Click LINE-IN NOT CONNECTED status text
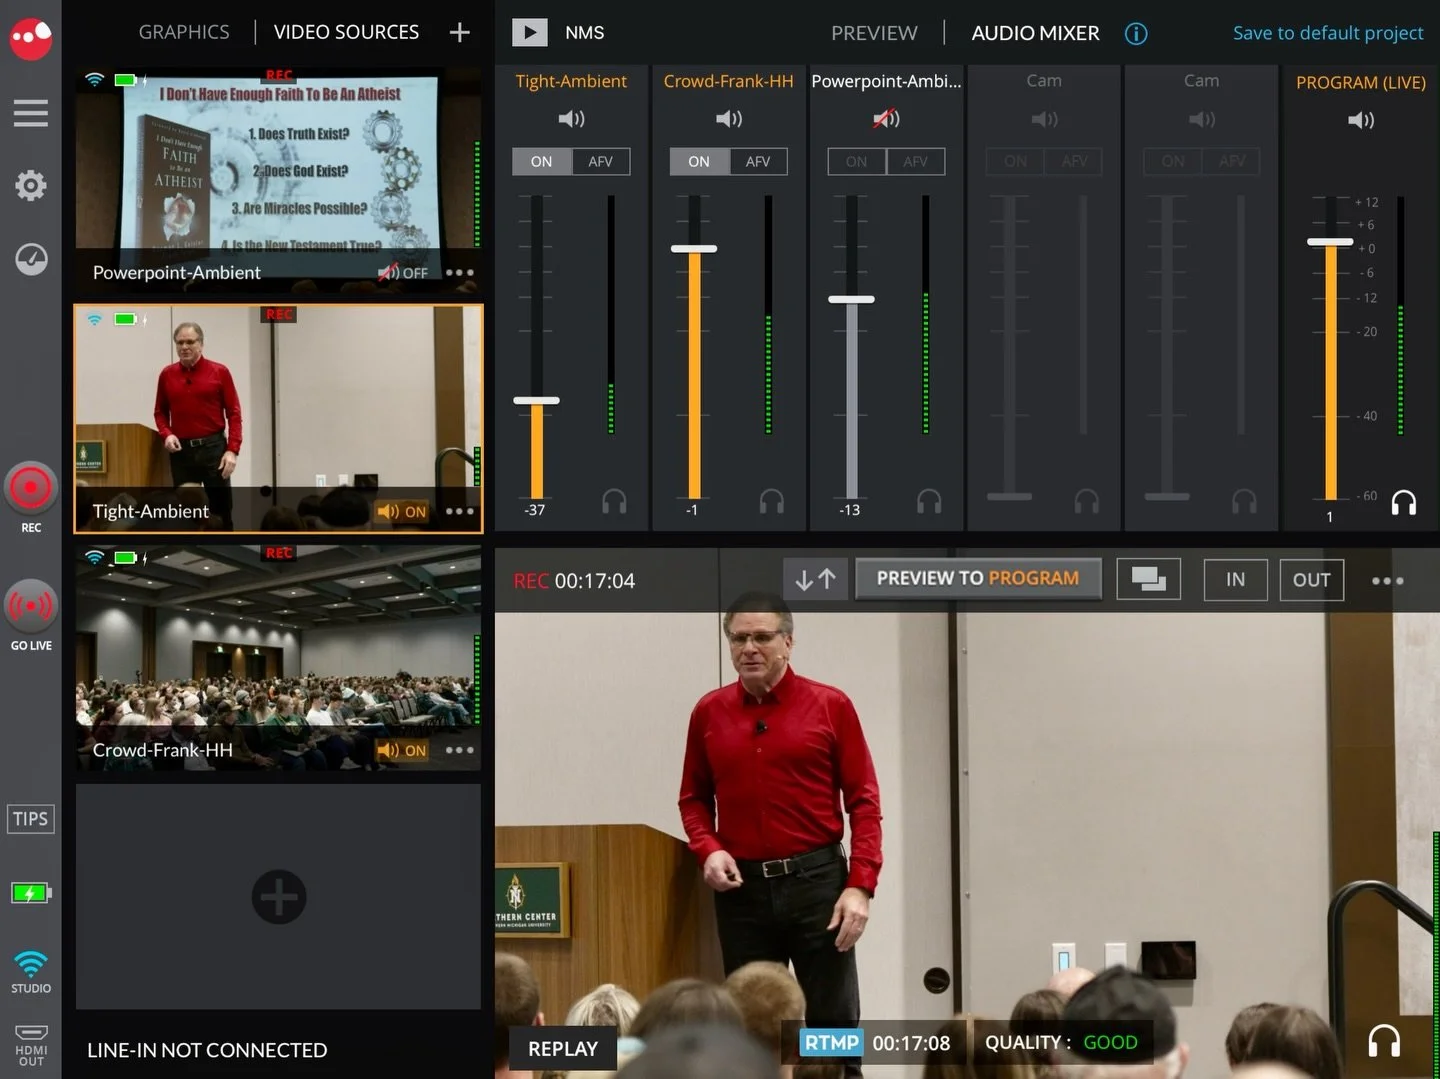The height and width of the screenshot is (1079, 1440). tap(207, 1050)
